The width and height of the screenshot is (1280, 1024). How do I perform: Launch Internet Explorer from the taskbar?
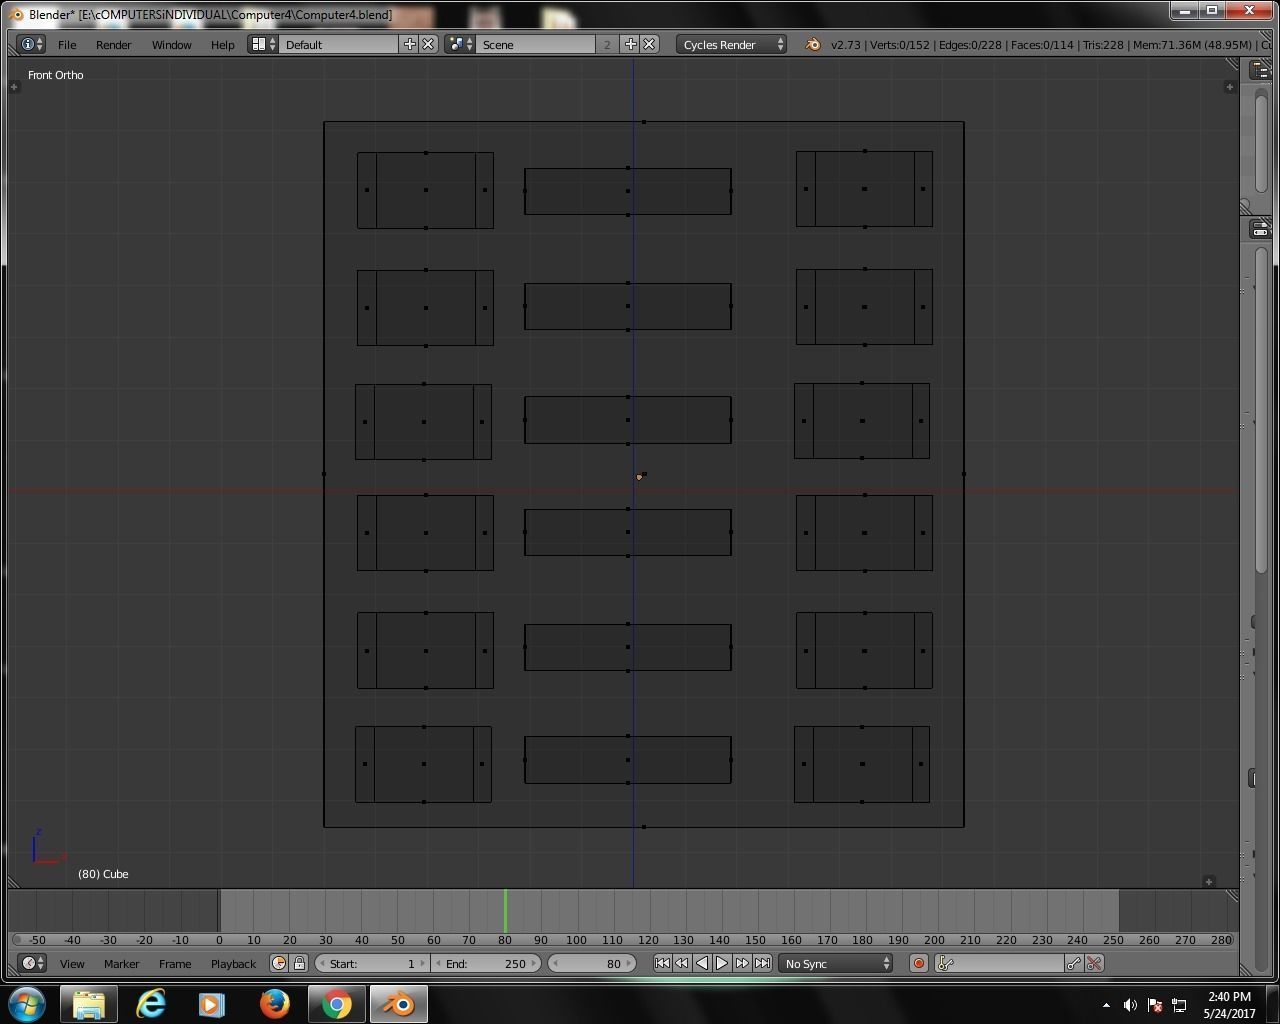coord(151,1003)
